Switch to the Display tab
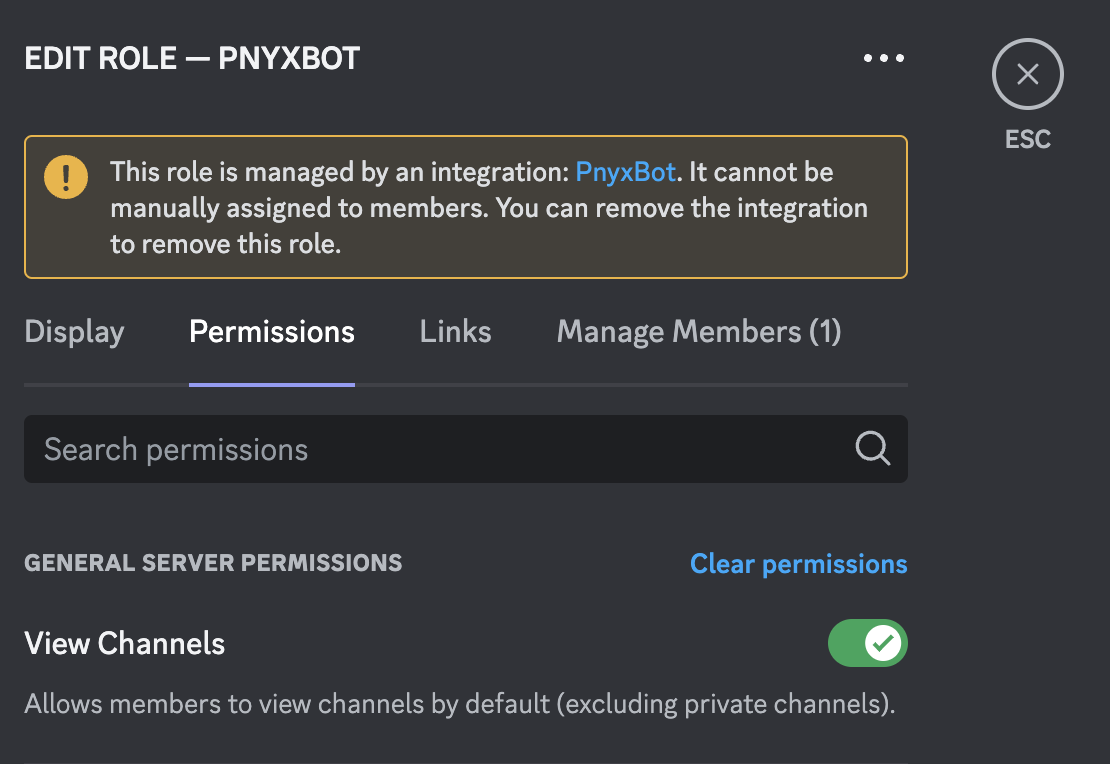This screenshot has height=764, width=1110. pos(74,332)
